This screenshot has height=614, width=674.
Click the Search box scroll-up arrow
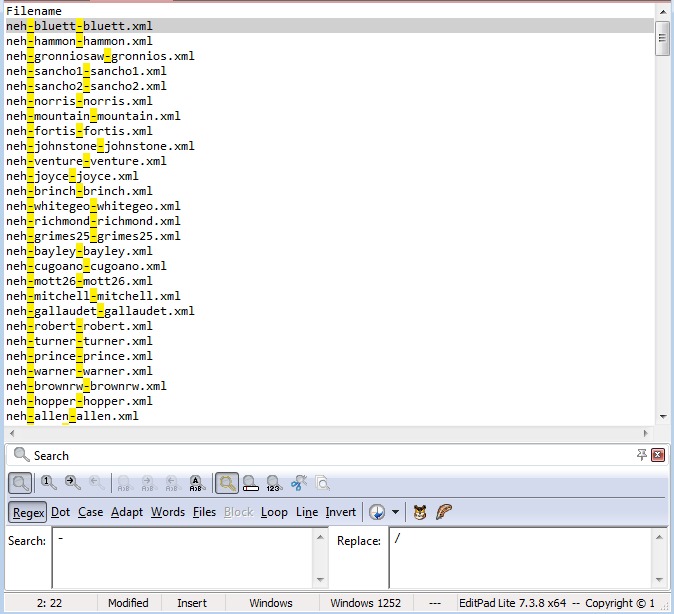pos(320,537)
